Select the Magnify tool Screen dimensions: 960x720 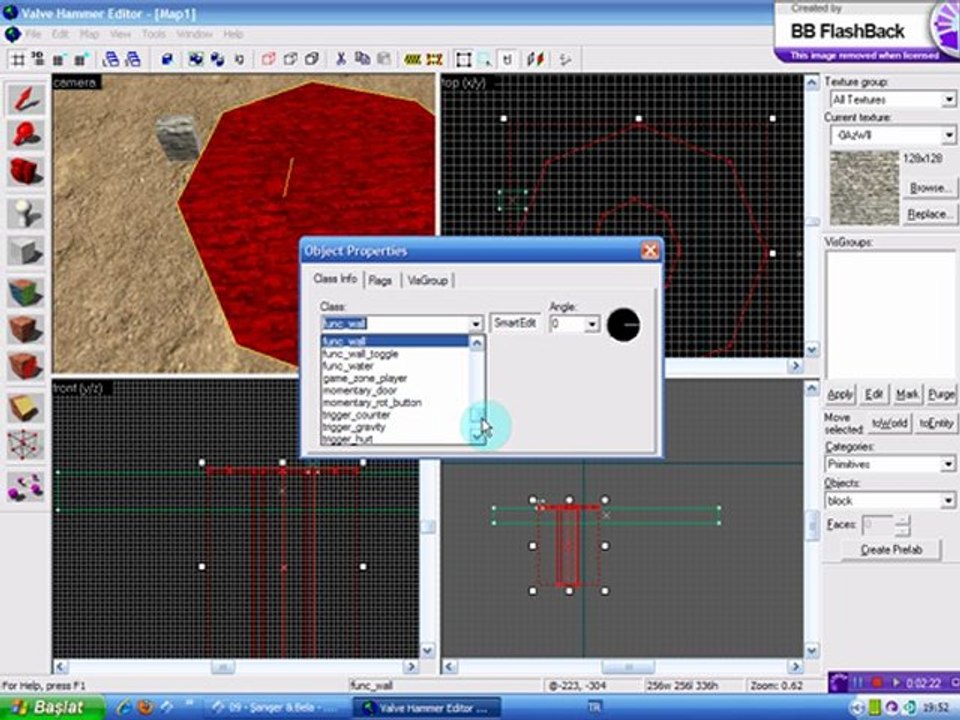[26, 135]
